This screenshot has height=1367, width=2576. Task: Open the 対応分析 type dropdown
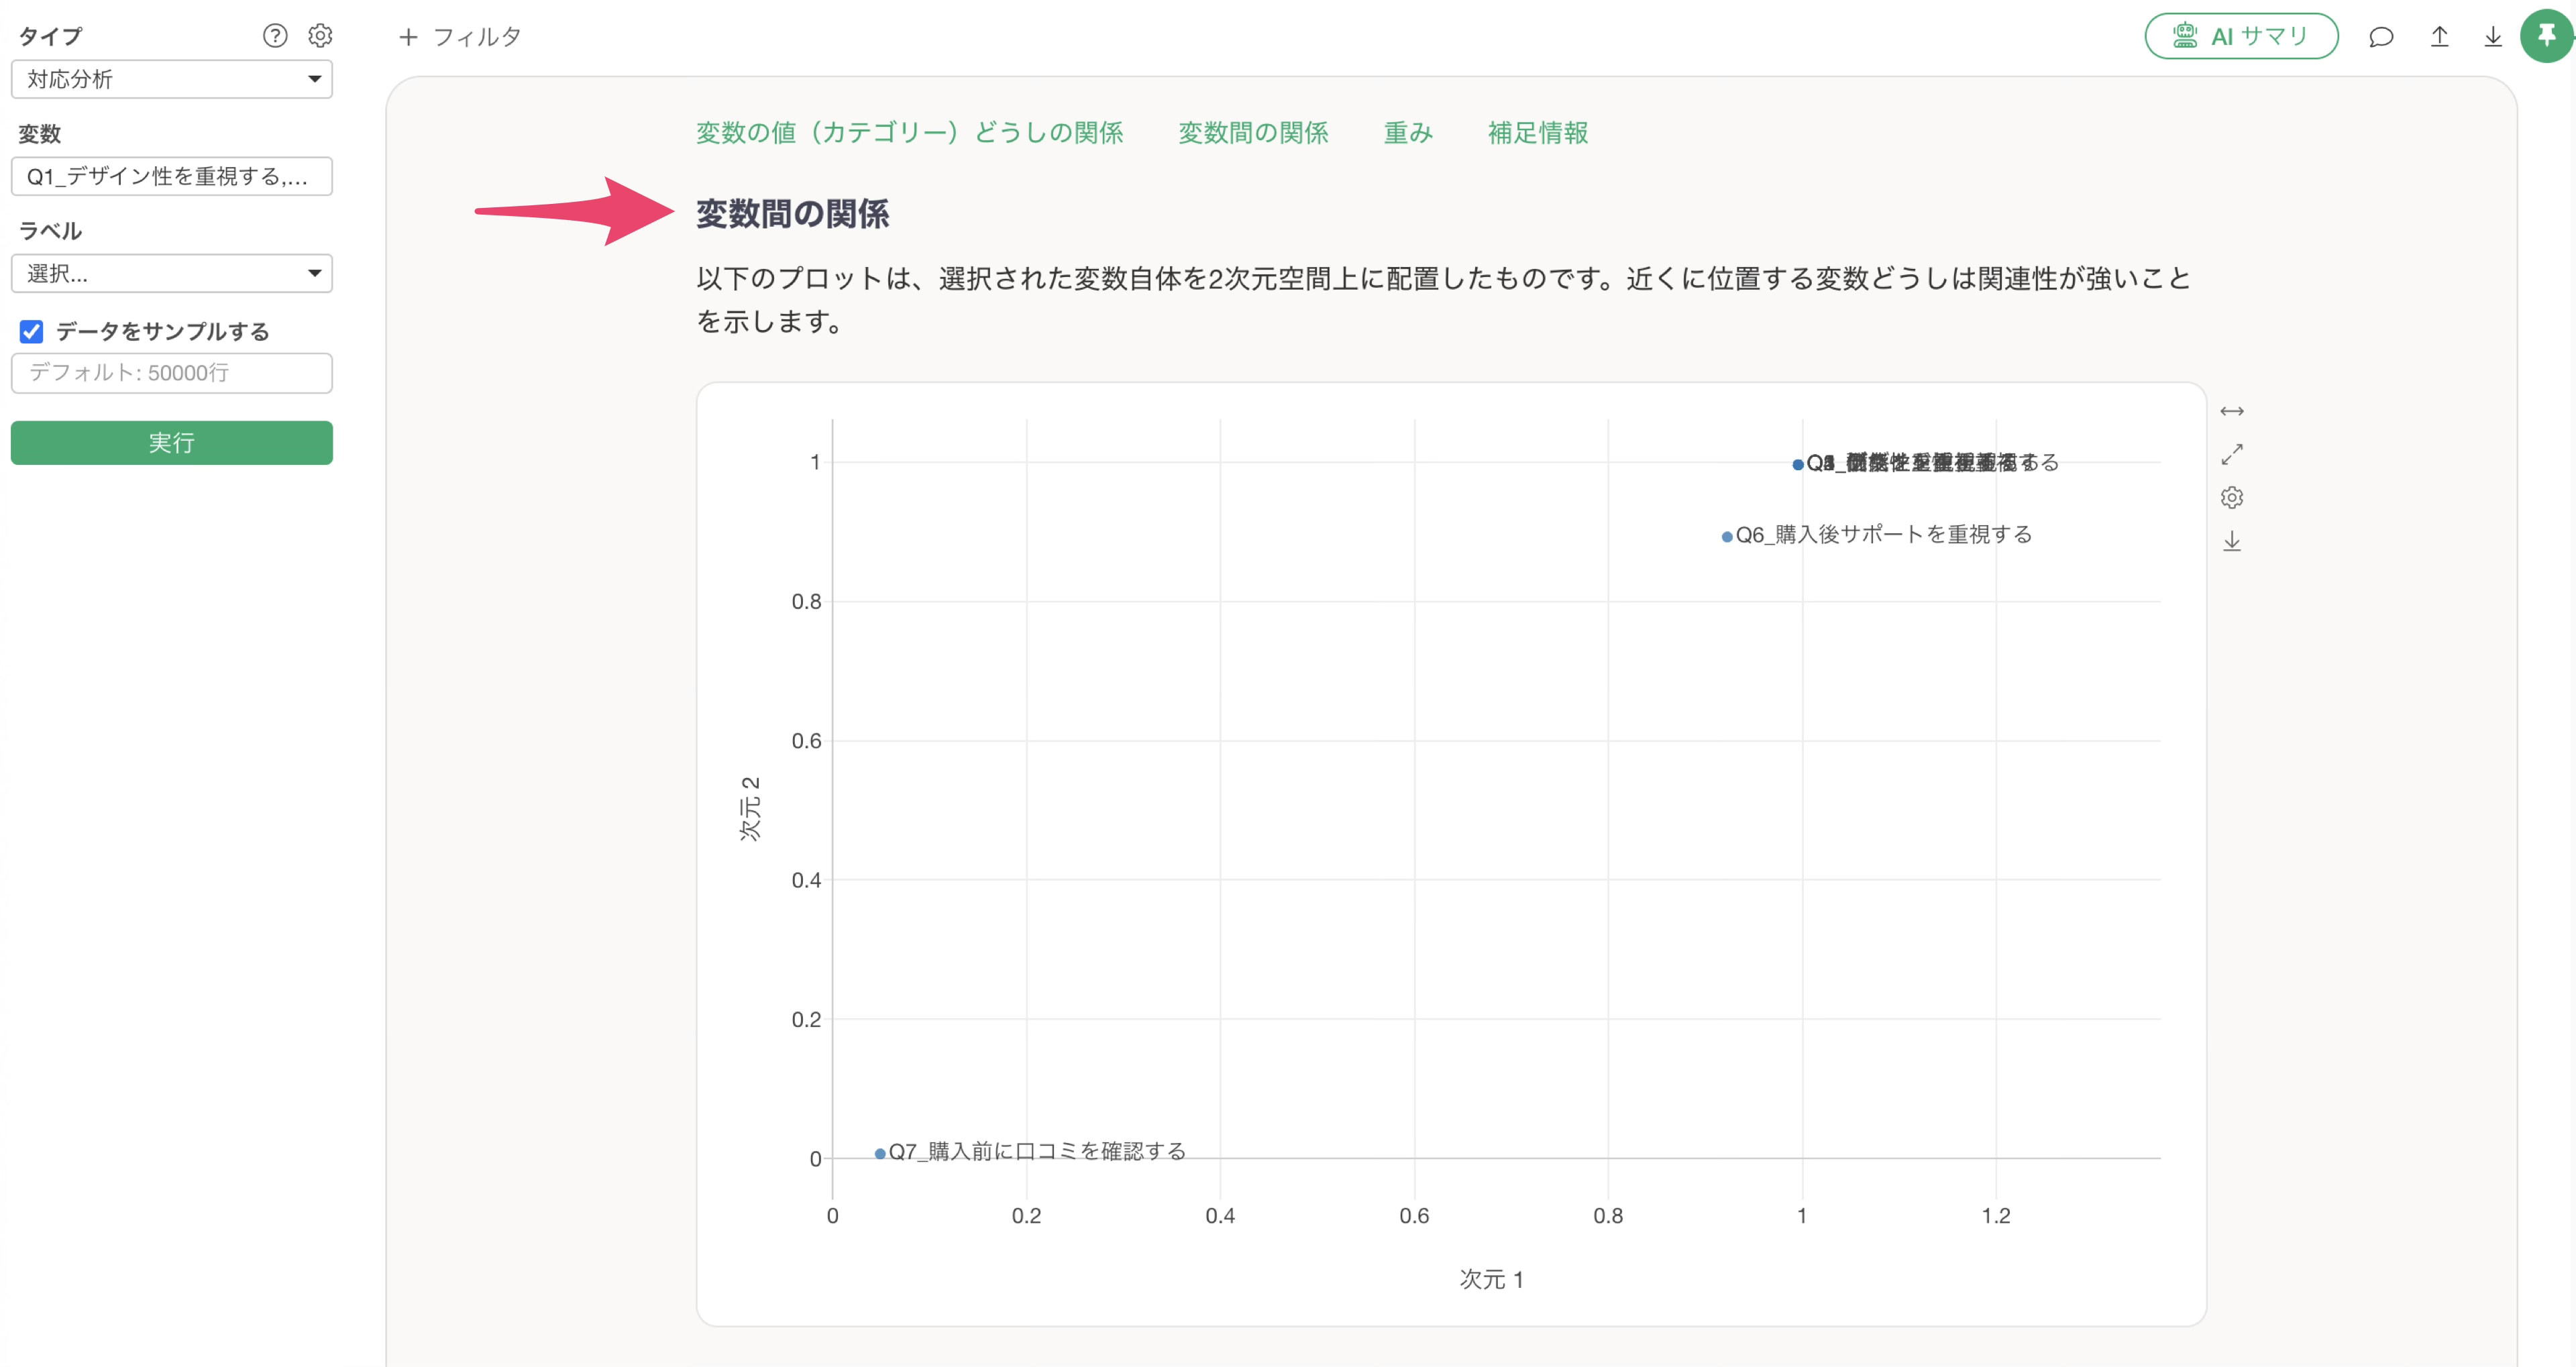pyautogui.click(x=171, y=79)
